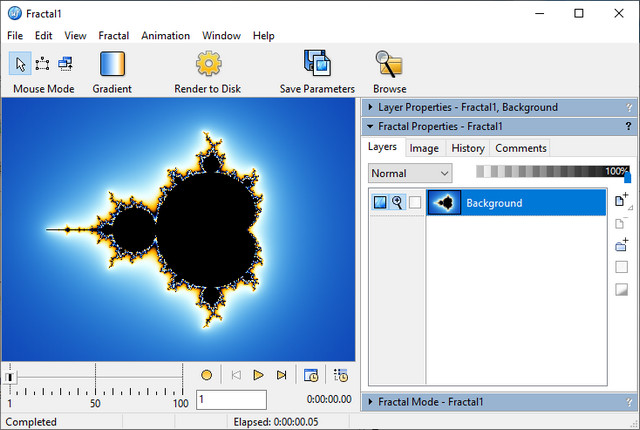The height and width of the screenshot is (430, 640).
Task: Choose the selection box mouse mode
Action: [x=43, y=64]
